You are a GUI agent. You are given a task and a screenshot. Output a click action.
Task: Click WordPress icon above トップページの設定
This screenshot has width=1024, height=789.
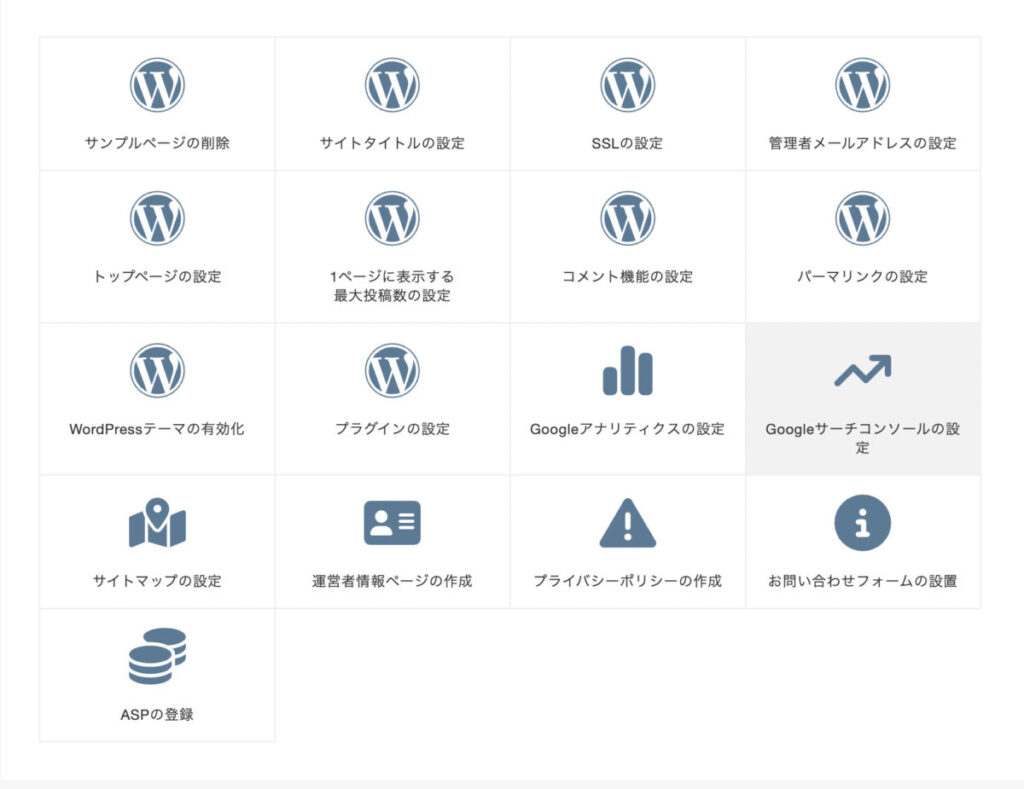157,218
